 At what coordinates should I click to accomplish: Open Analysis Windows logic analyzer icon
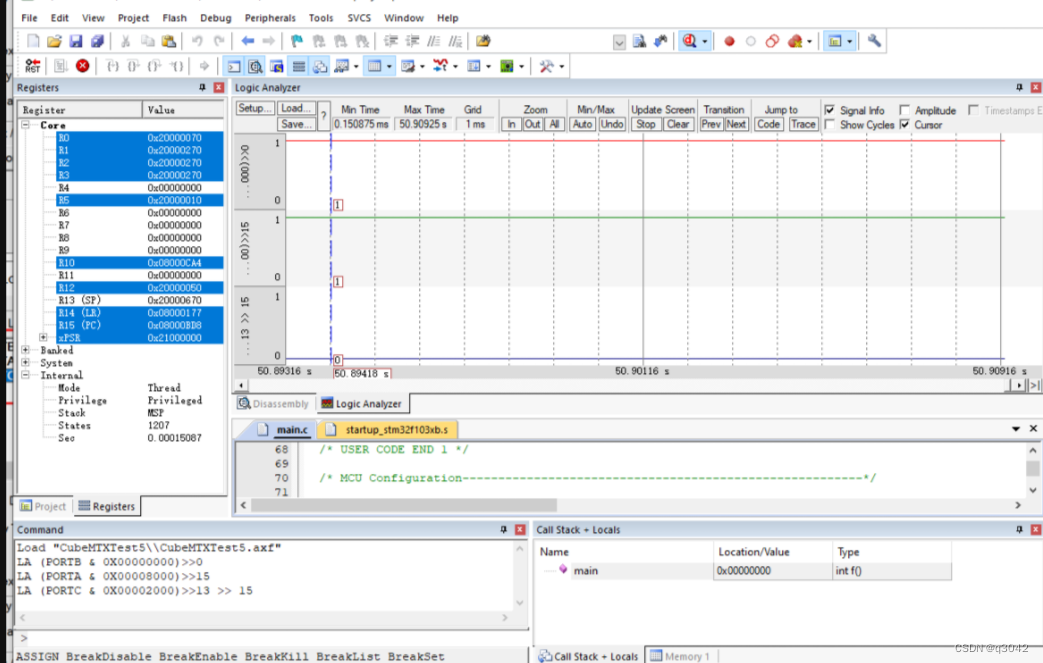pos(440,66)
